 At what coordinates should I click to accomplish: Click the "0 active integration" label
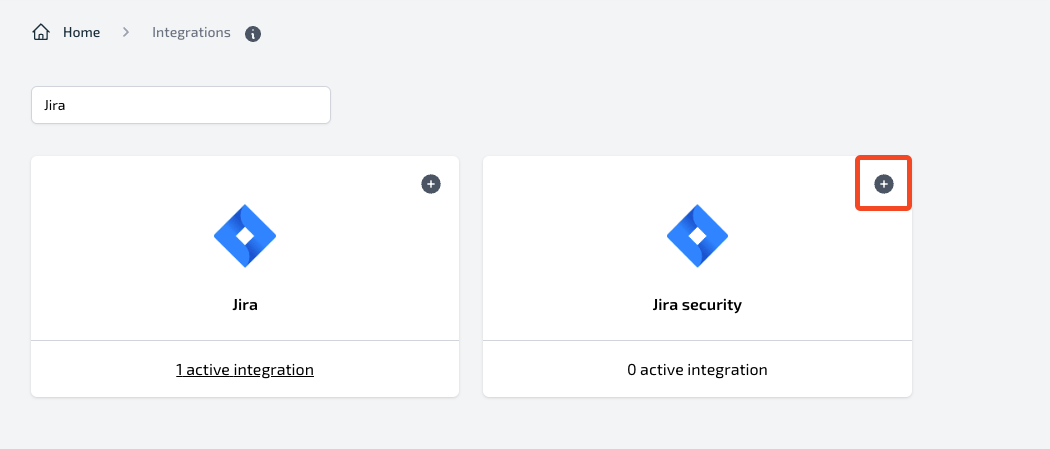tap(697, 369)
